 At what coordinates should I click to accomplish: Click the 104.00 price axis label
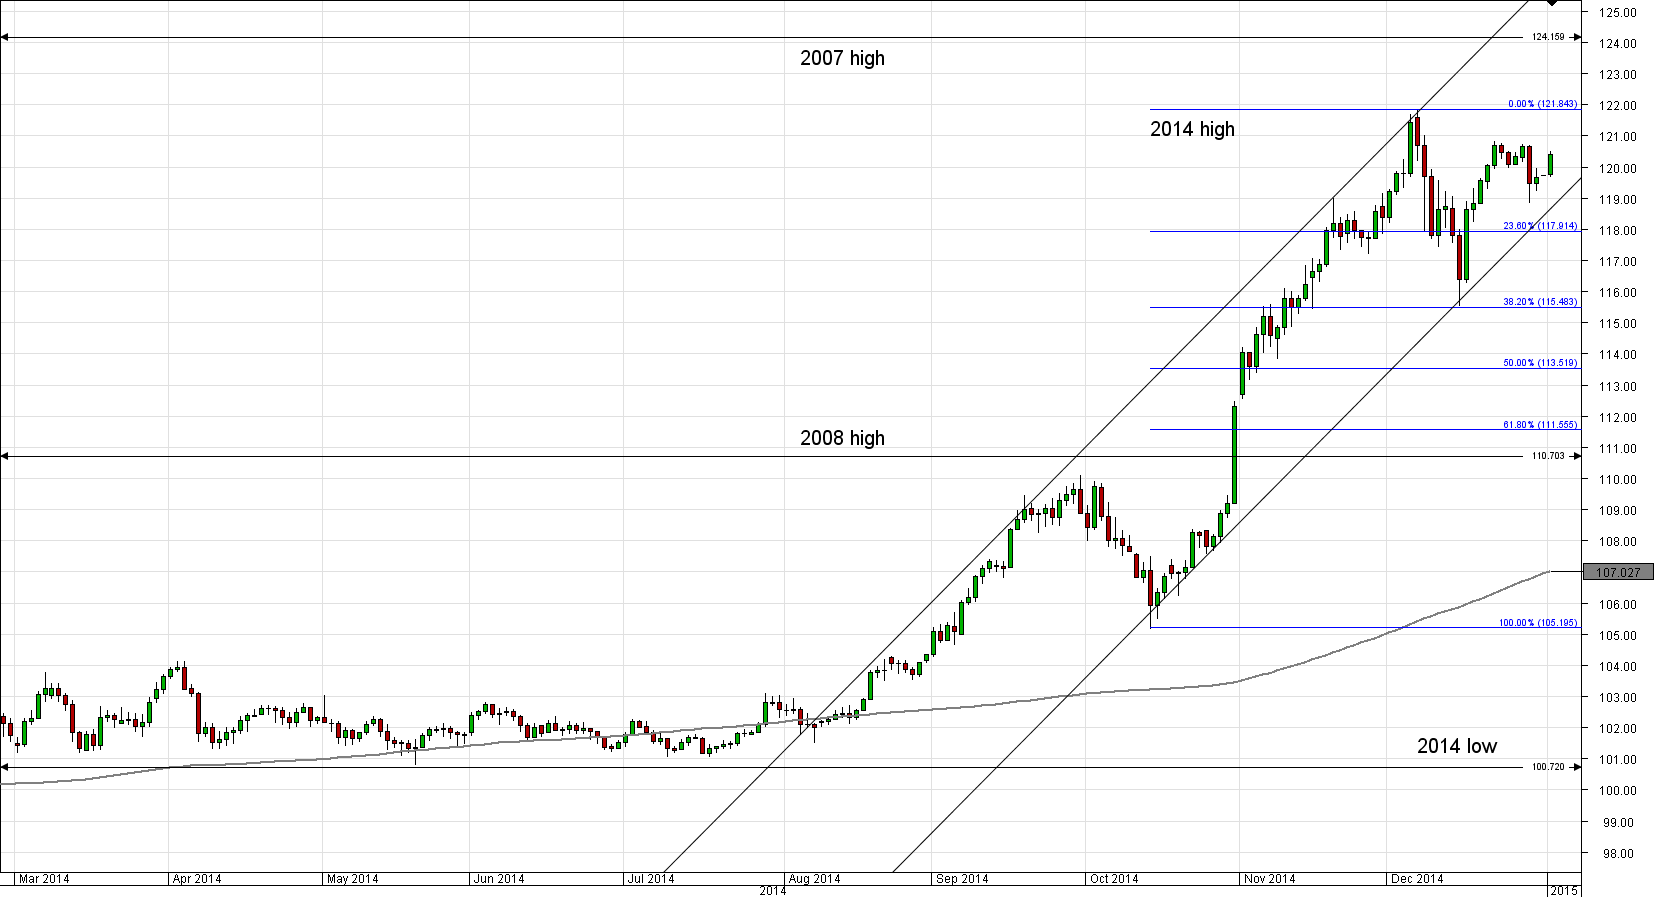pyautogui.click(x=1617, y=667)
